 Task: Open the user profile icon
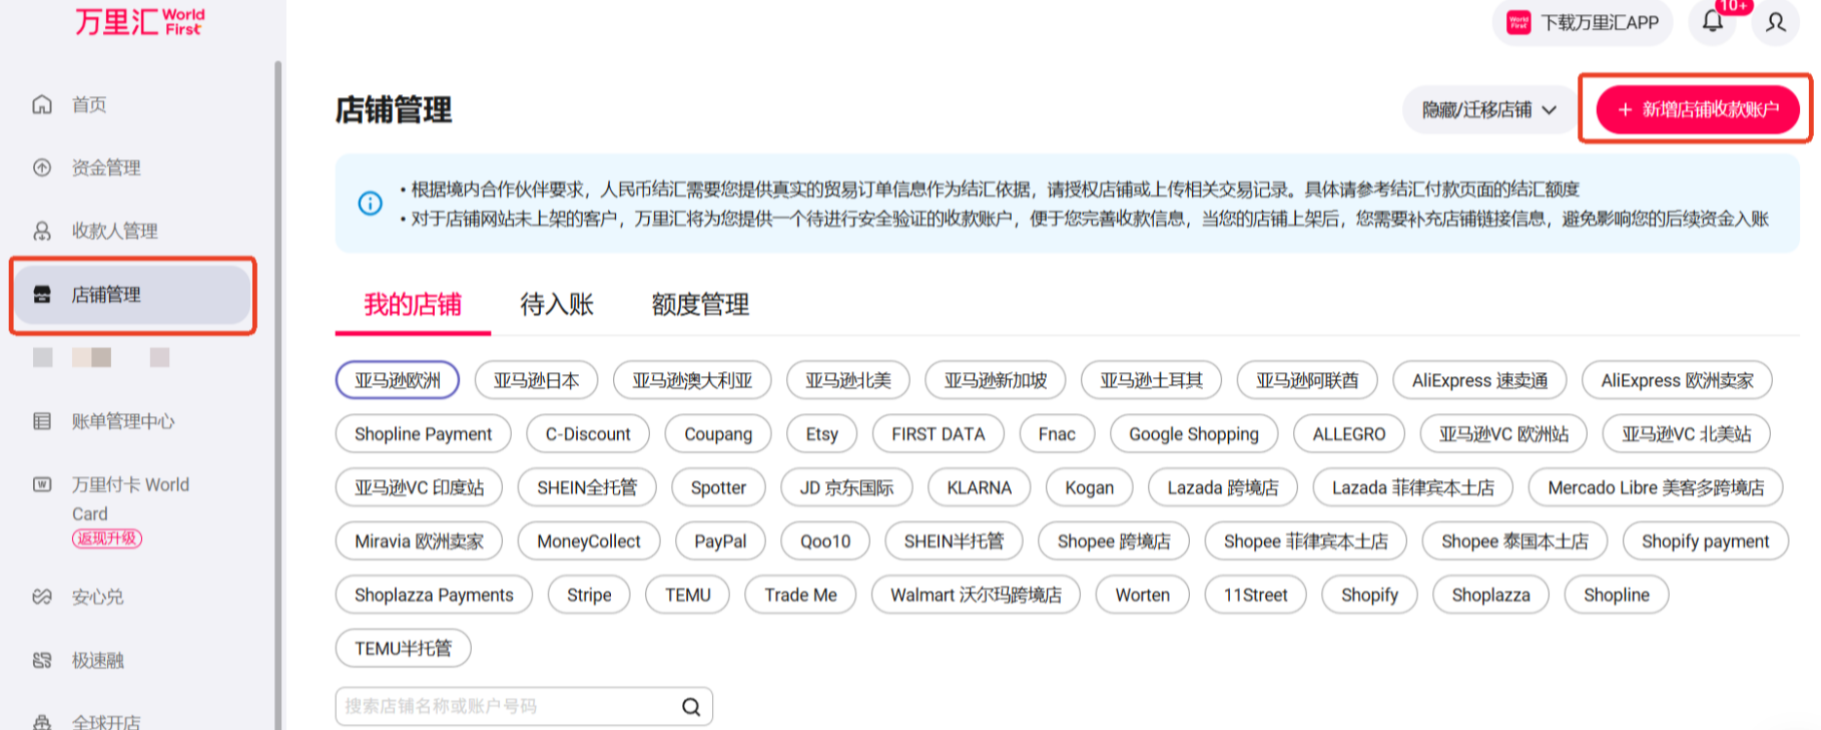[x=1776, y=22]
